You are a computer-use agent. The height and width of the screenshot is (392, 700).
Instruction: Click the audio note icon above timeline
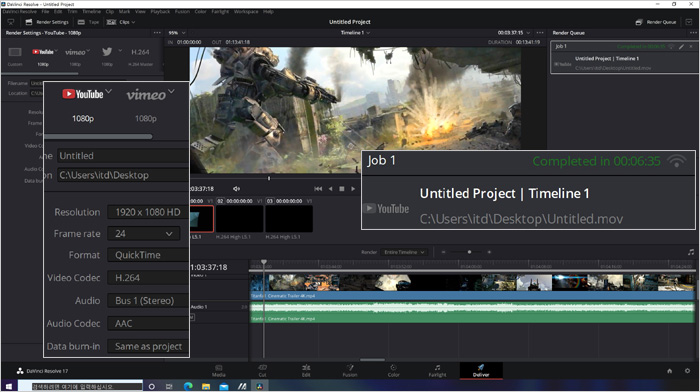point(691,252)
